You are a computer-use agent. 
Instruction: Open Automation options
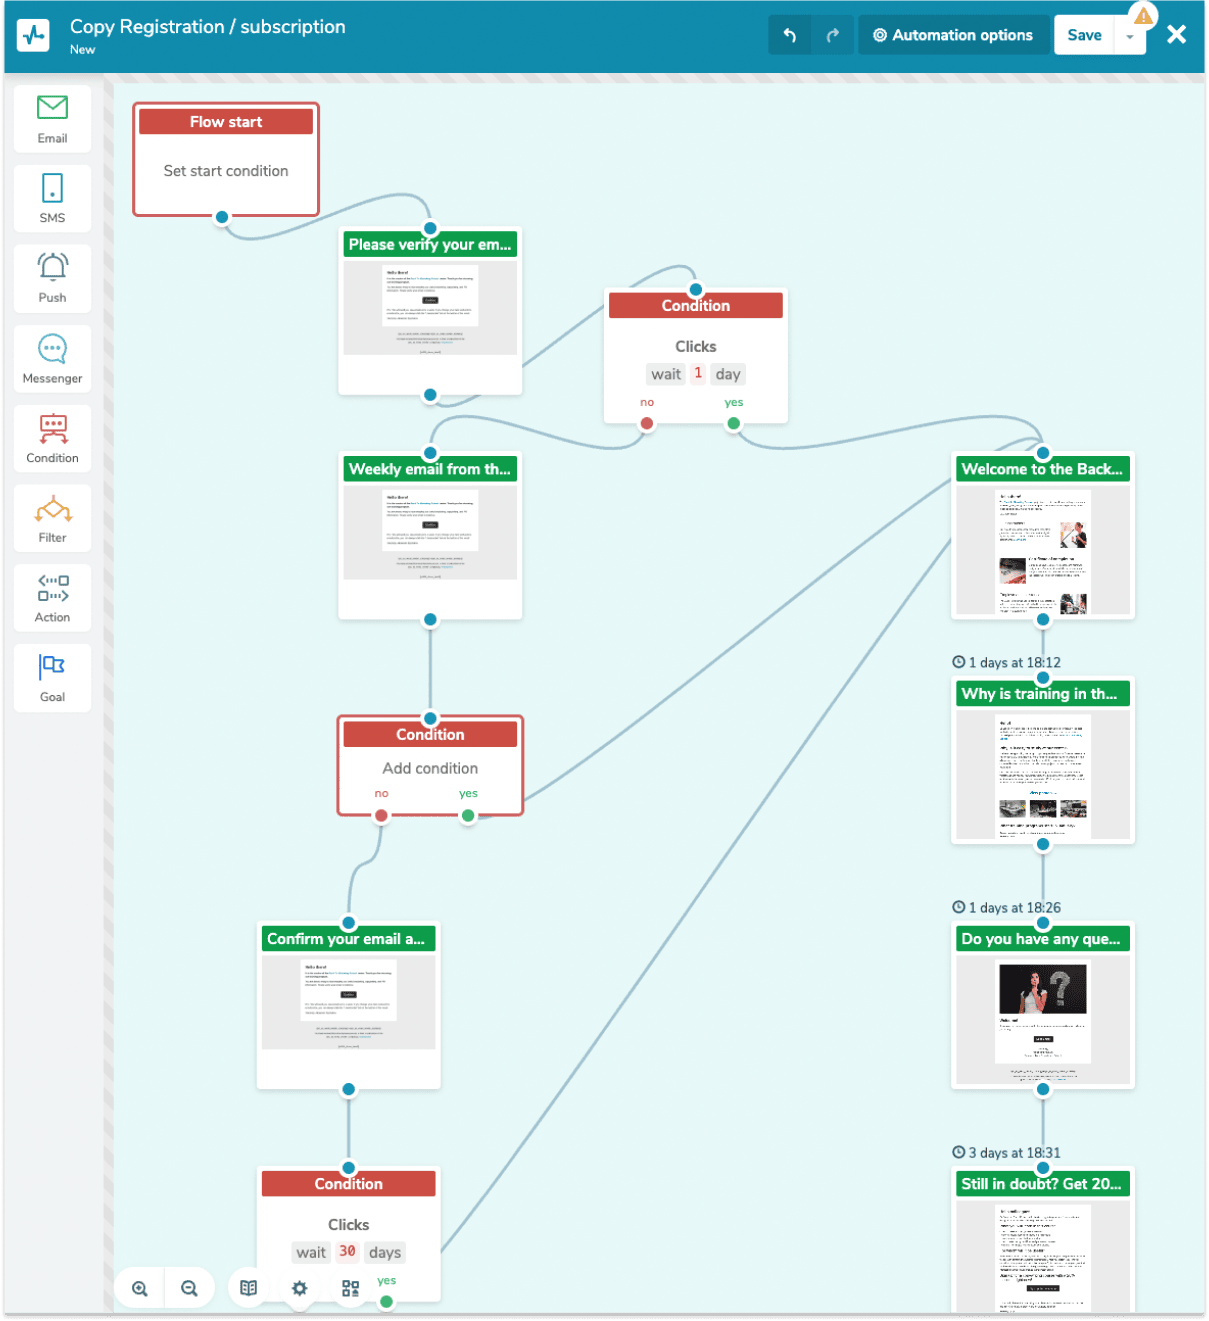(953, 34)
